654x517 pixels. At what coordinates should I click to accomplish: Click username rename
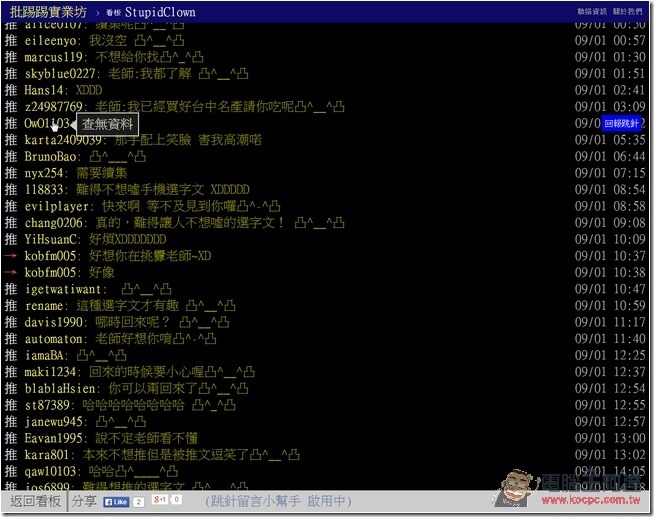(x=43, y=306)
